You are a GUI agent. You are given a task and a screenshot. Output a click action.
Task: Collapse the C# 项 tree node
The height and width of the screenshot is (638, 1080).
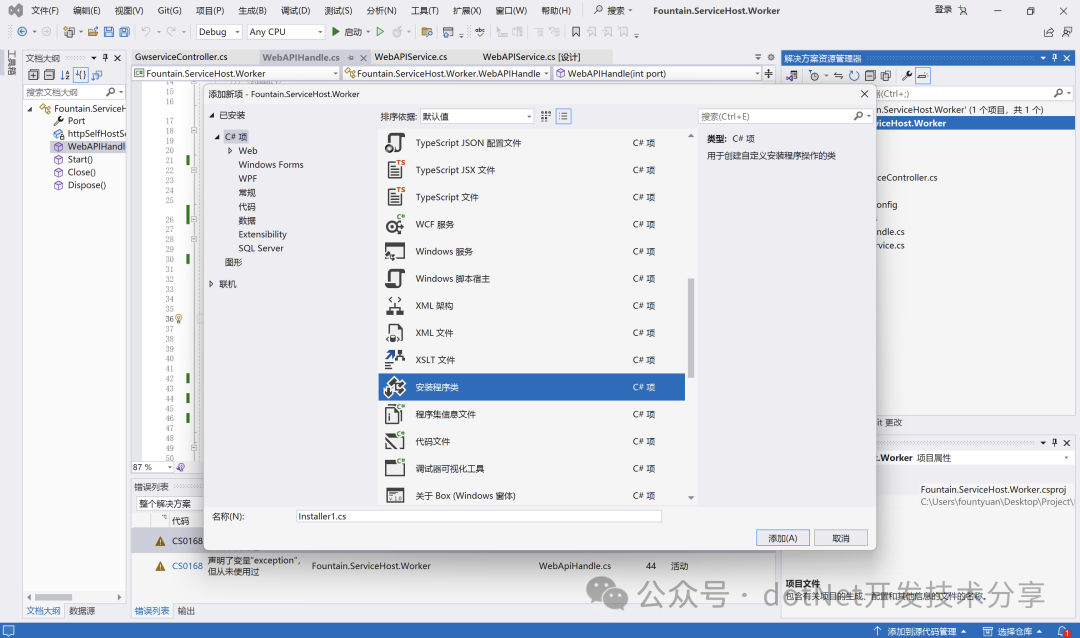(218, 137)
